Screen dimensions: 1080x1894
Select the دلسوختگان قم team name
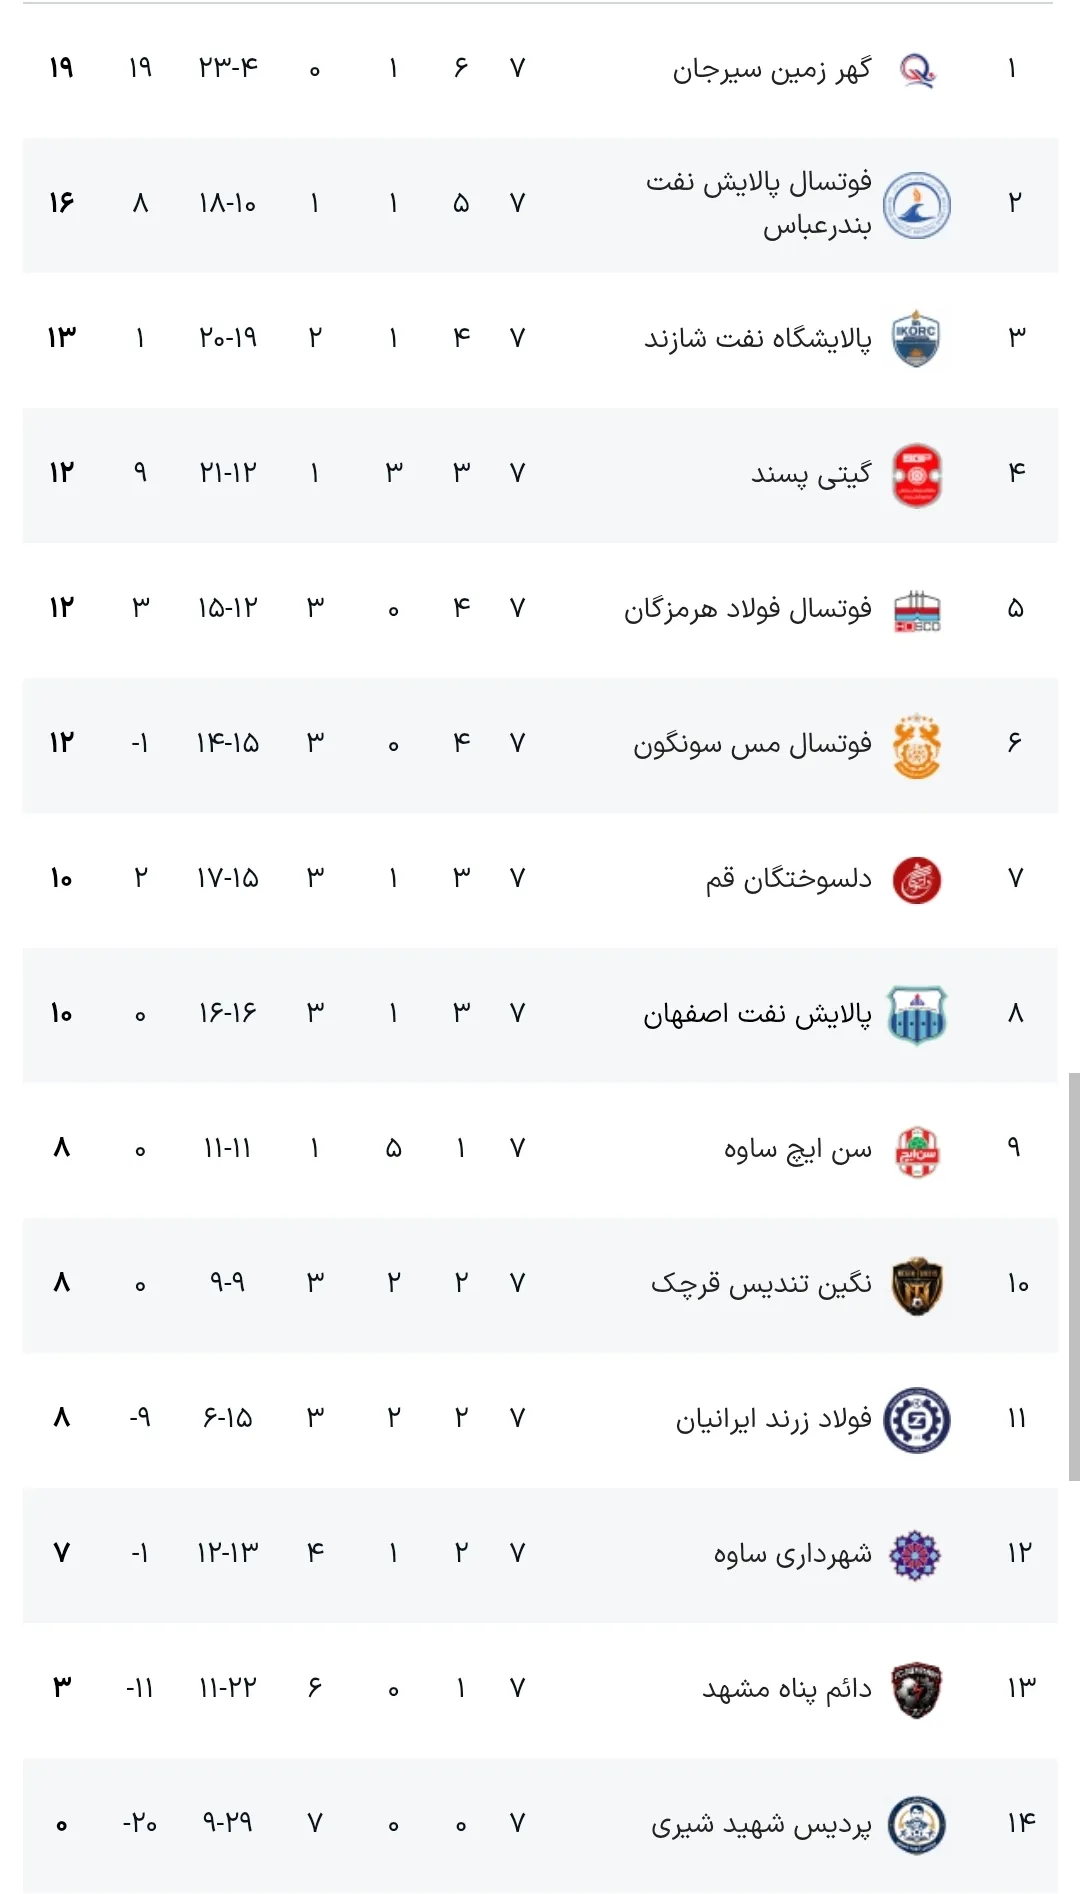789,880
